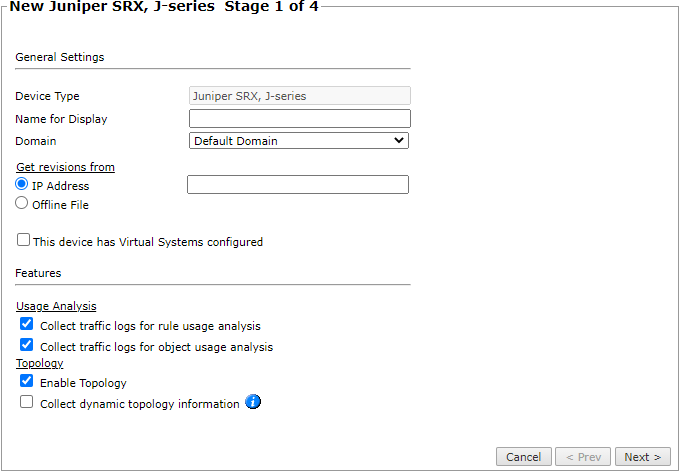Click the underlined Get revisions from label
This screenshot has width=680, height=472.
(x=65, y=167)
